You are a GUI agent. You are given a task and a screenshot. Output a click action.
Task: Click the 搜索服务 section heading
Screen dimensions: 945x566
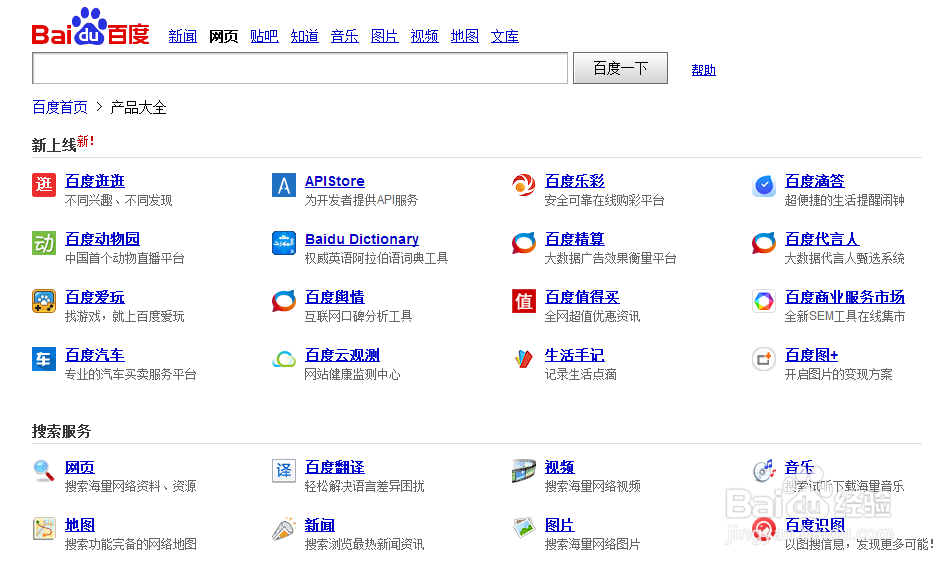61,431
